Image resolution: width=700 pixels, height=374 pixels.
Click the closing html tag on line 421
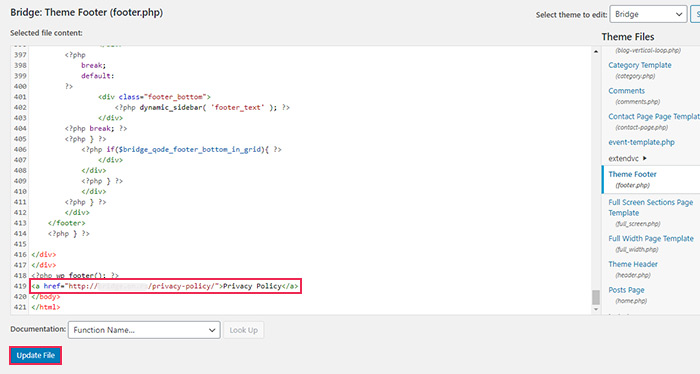(46, 307)
